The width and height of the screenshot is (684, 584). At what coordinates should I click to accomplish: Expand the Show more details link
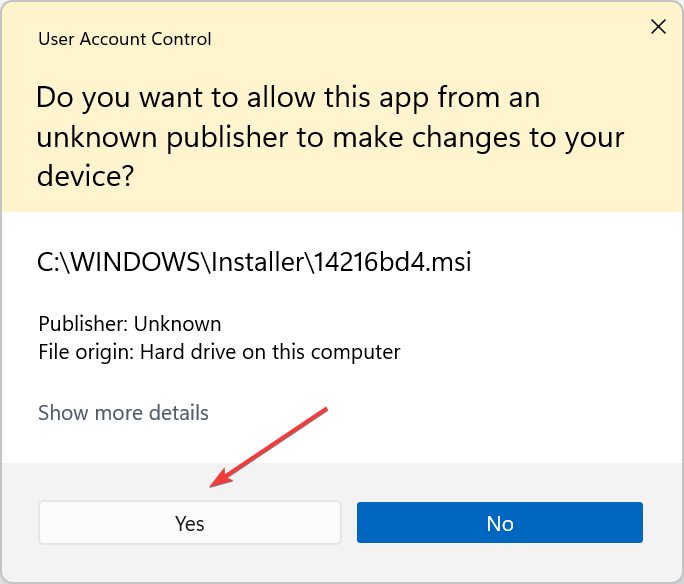coord(123,412)
